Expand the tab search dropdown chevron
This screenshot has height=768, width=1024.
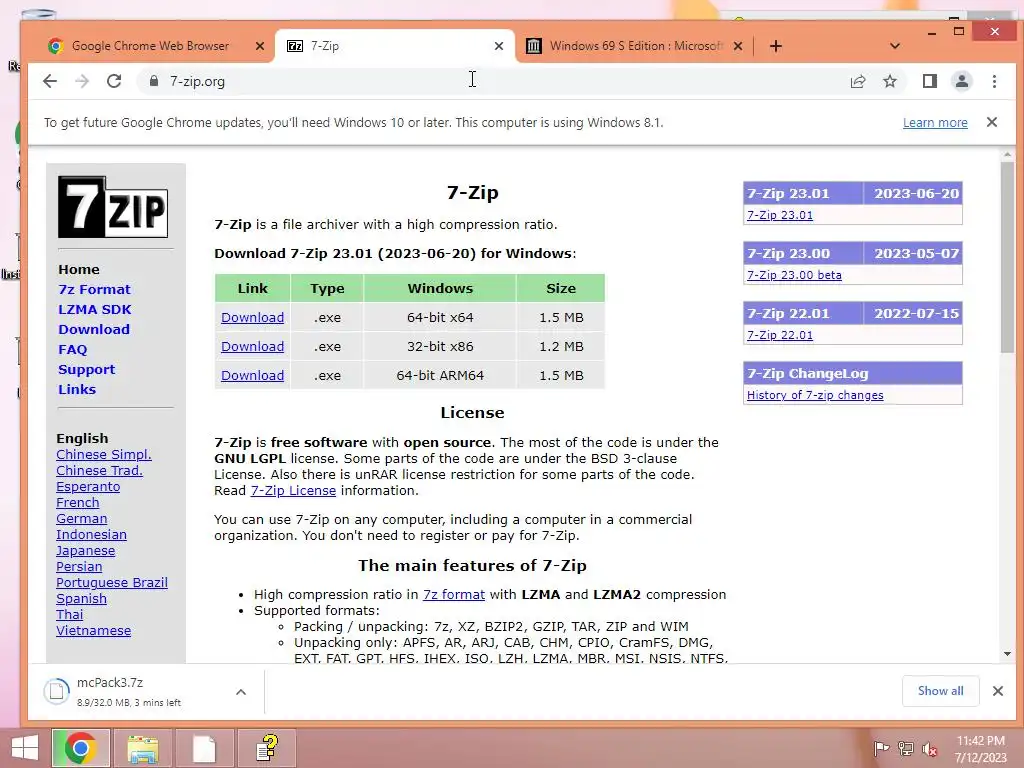pyautogui.click(x=895, y=46)
